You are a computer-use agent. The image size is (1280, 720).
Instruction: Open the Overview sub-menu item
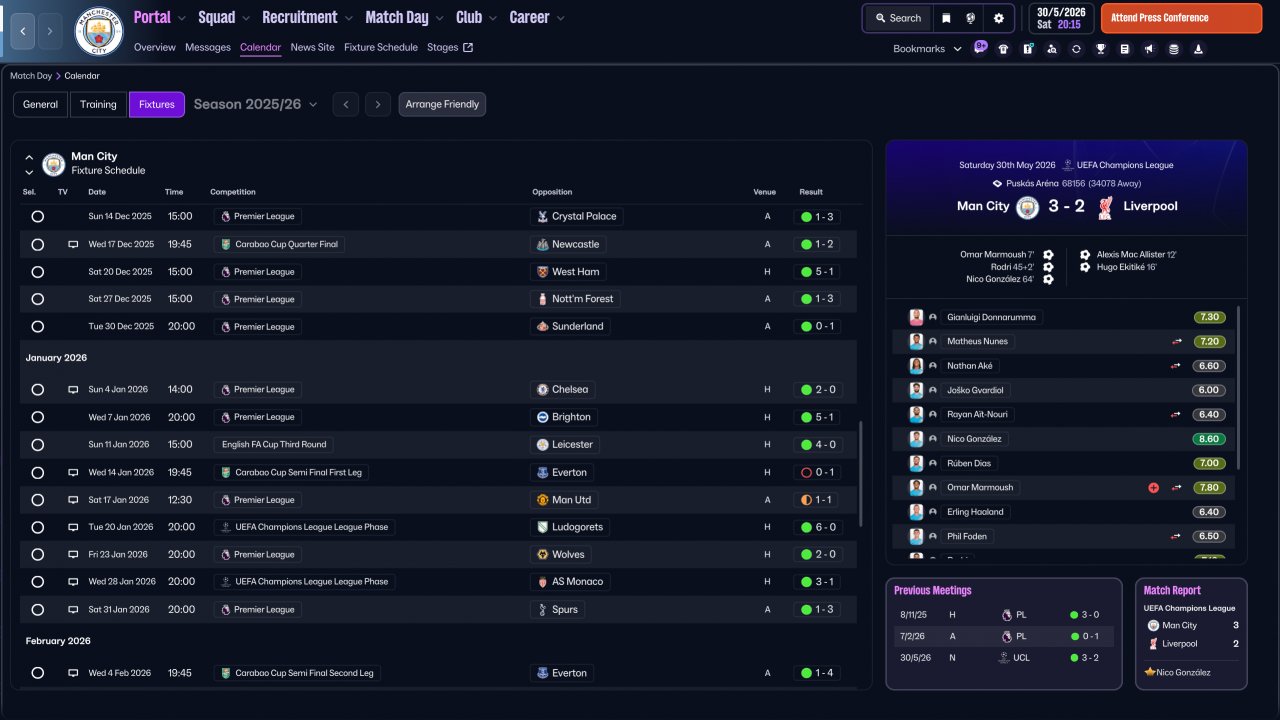[154, 47]
